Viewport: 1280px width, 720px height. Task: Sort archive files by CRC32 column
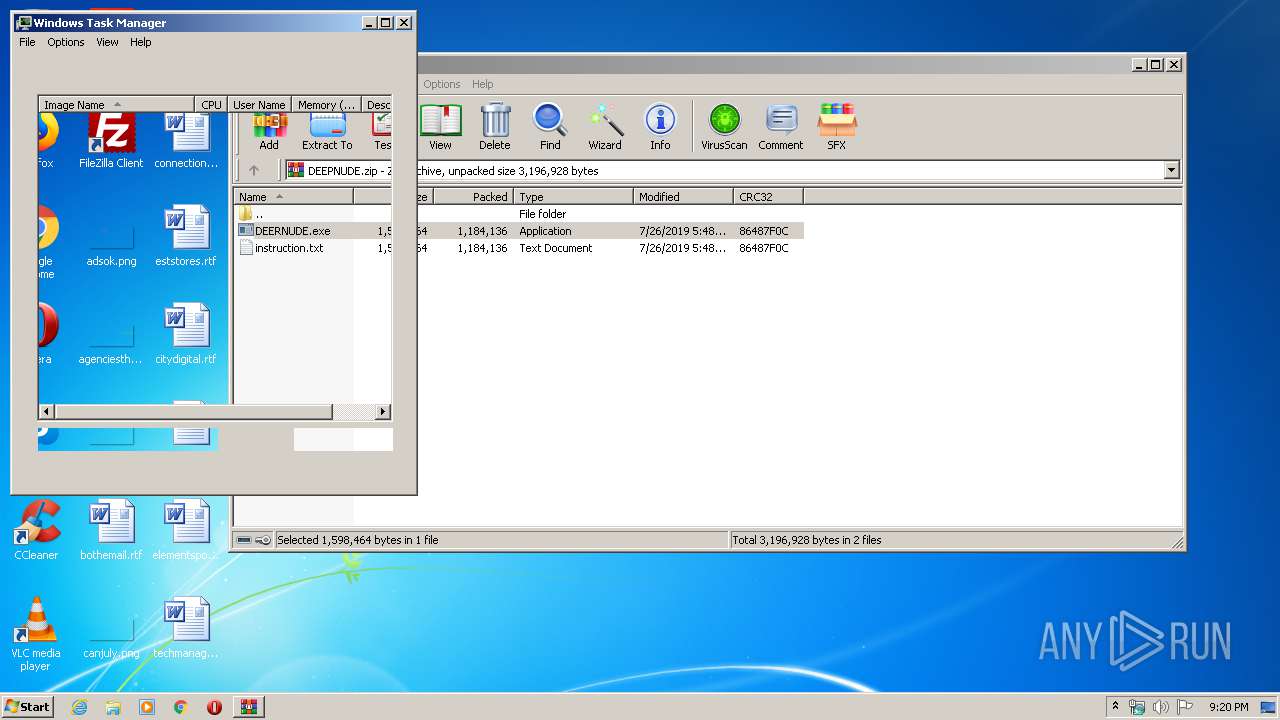pyautogui.click(x=768, y=197)
